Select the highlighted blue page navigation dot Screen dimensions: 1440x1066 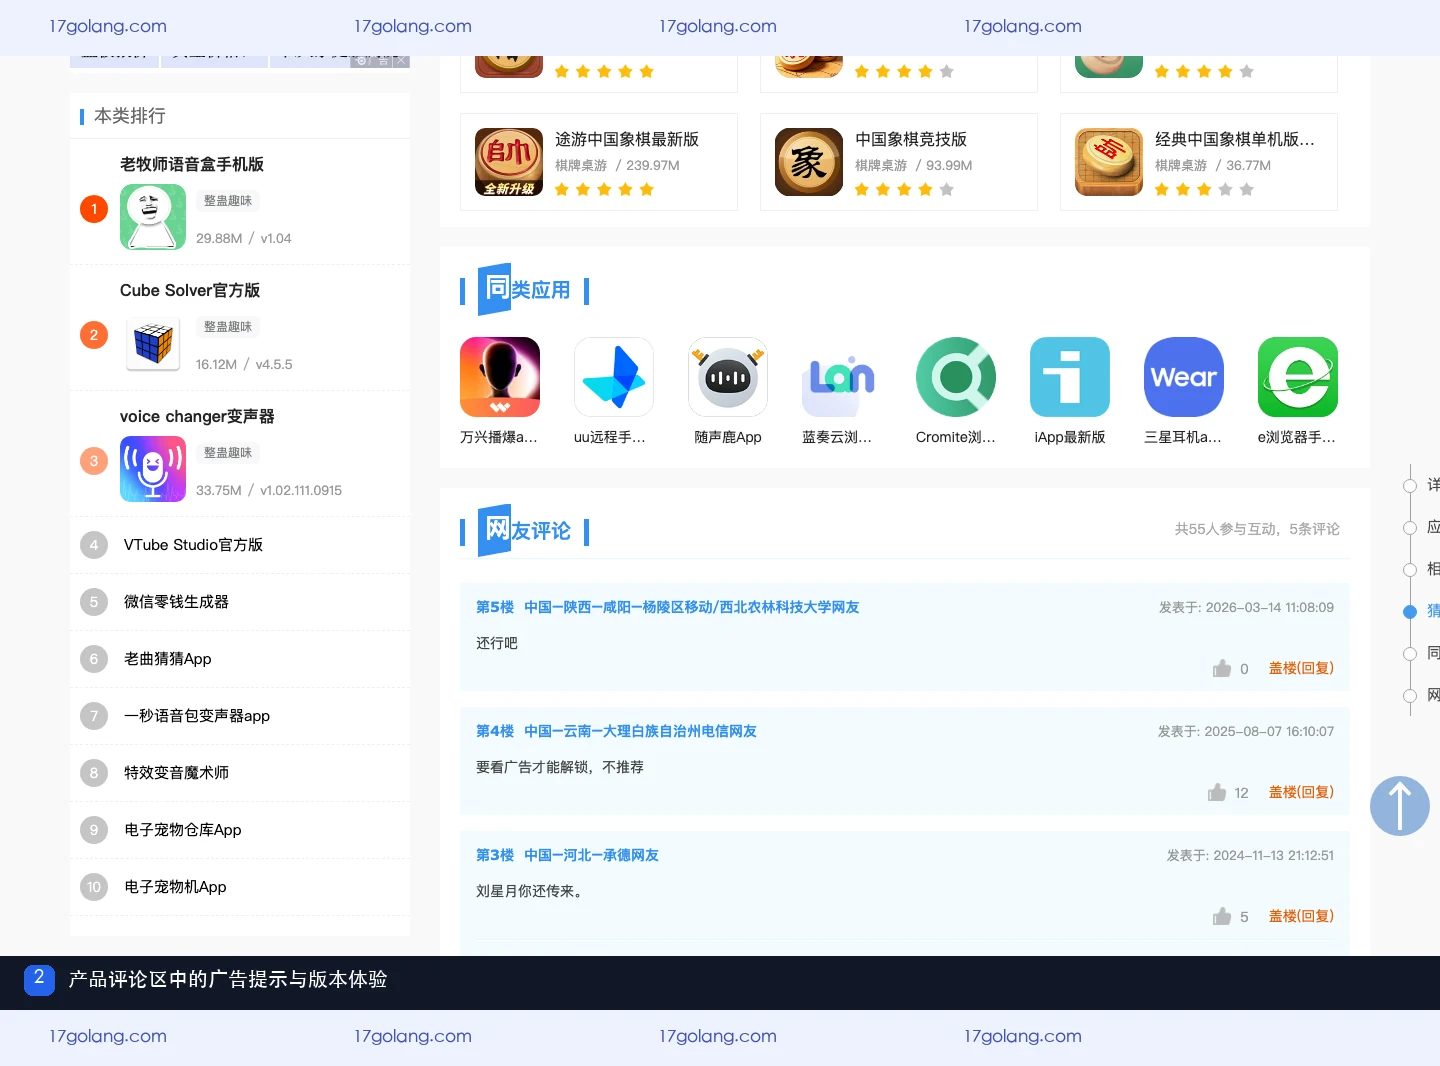tap(1410, 612)
